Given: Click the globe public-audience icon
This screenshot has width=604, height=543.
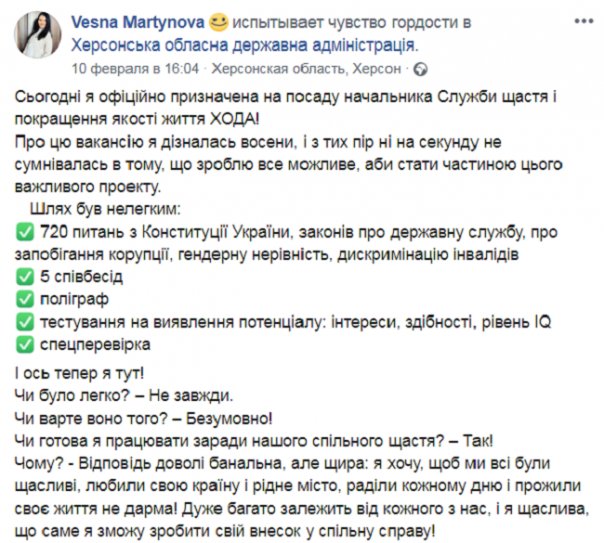Looking at the screenshot, I should click(423, 69).
